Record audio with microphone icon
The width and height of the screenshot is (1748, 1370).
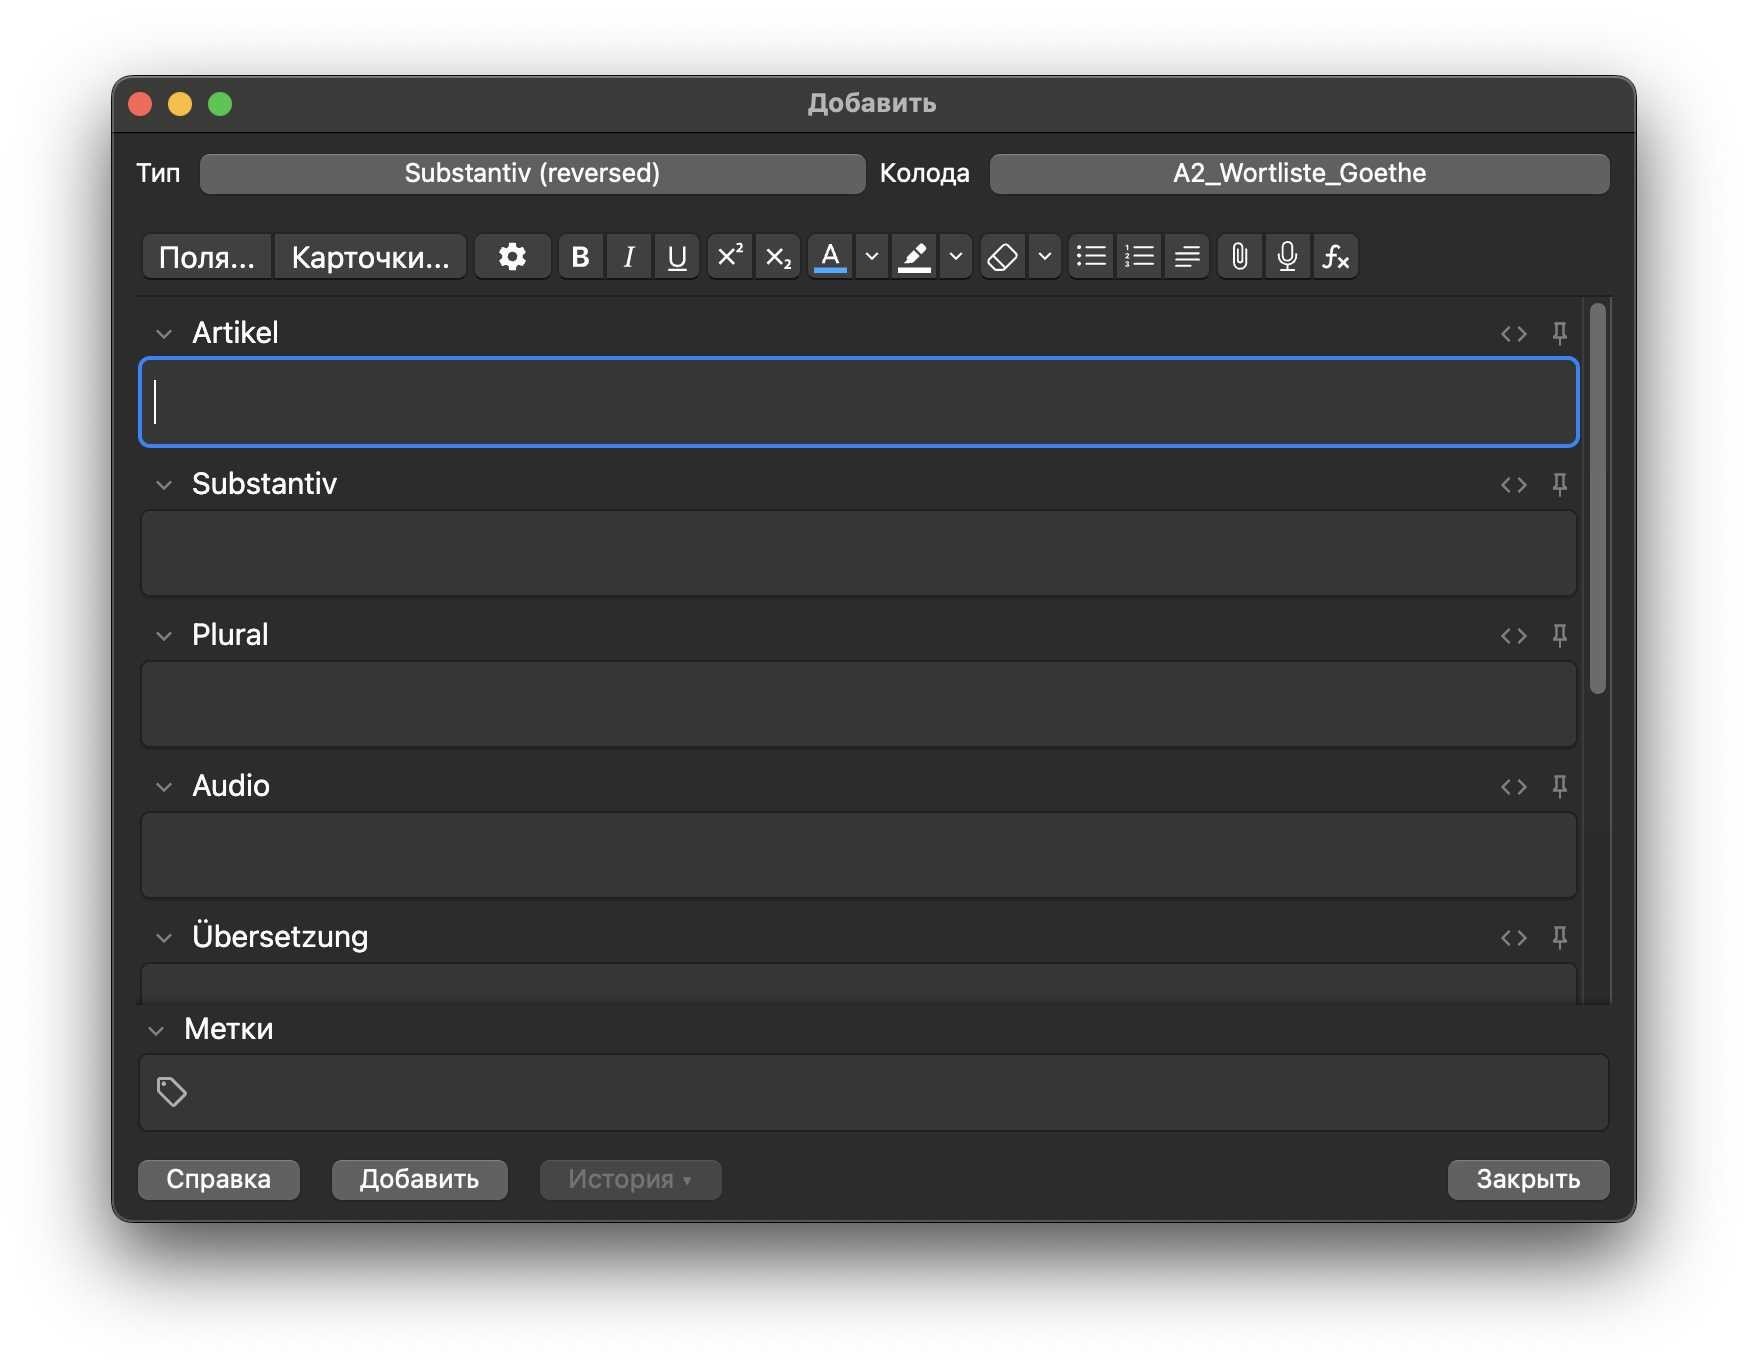click(x=1288, y=257)
